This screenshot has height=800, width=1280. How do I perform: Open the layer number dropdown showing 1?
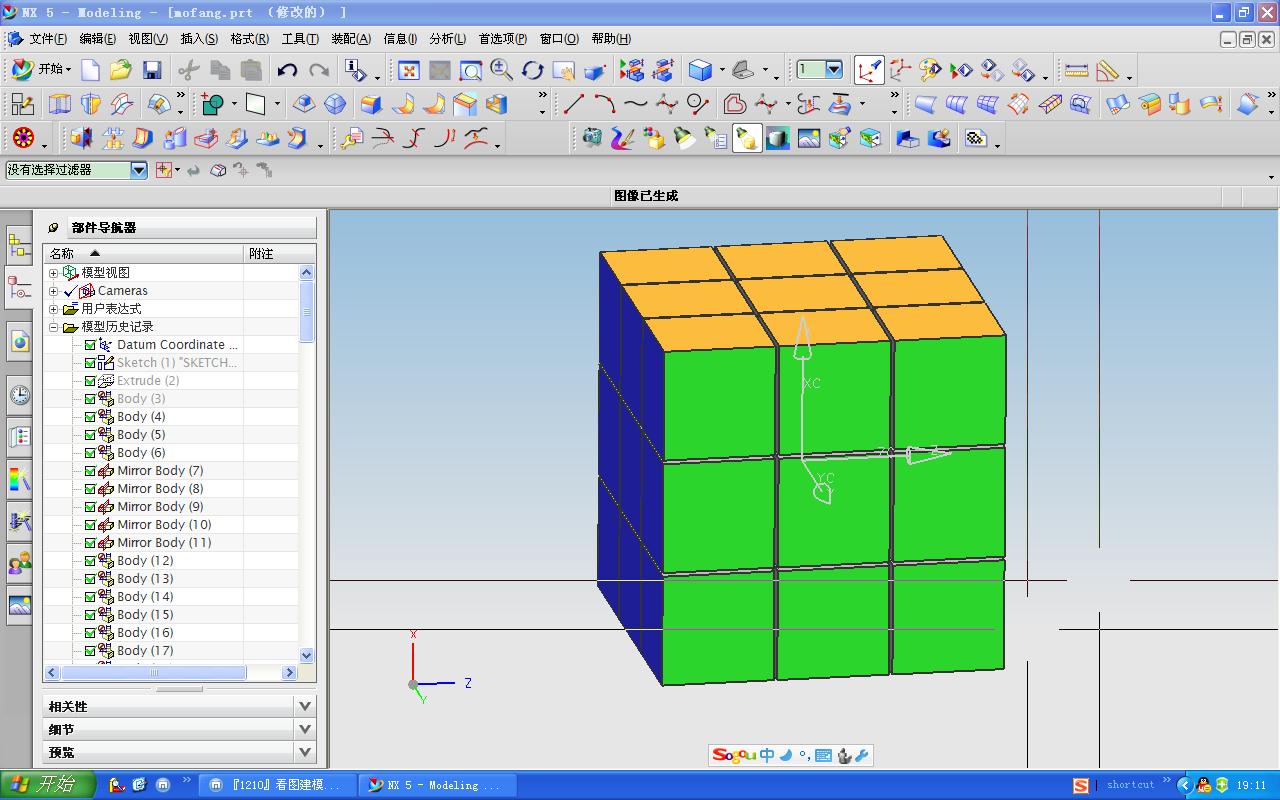pyautogui.click(x=833, y=70)
